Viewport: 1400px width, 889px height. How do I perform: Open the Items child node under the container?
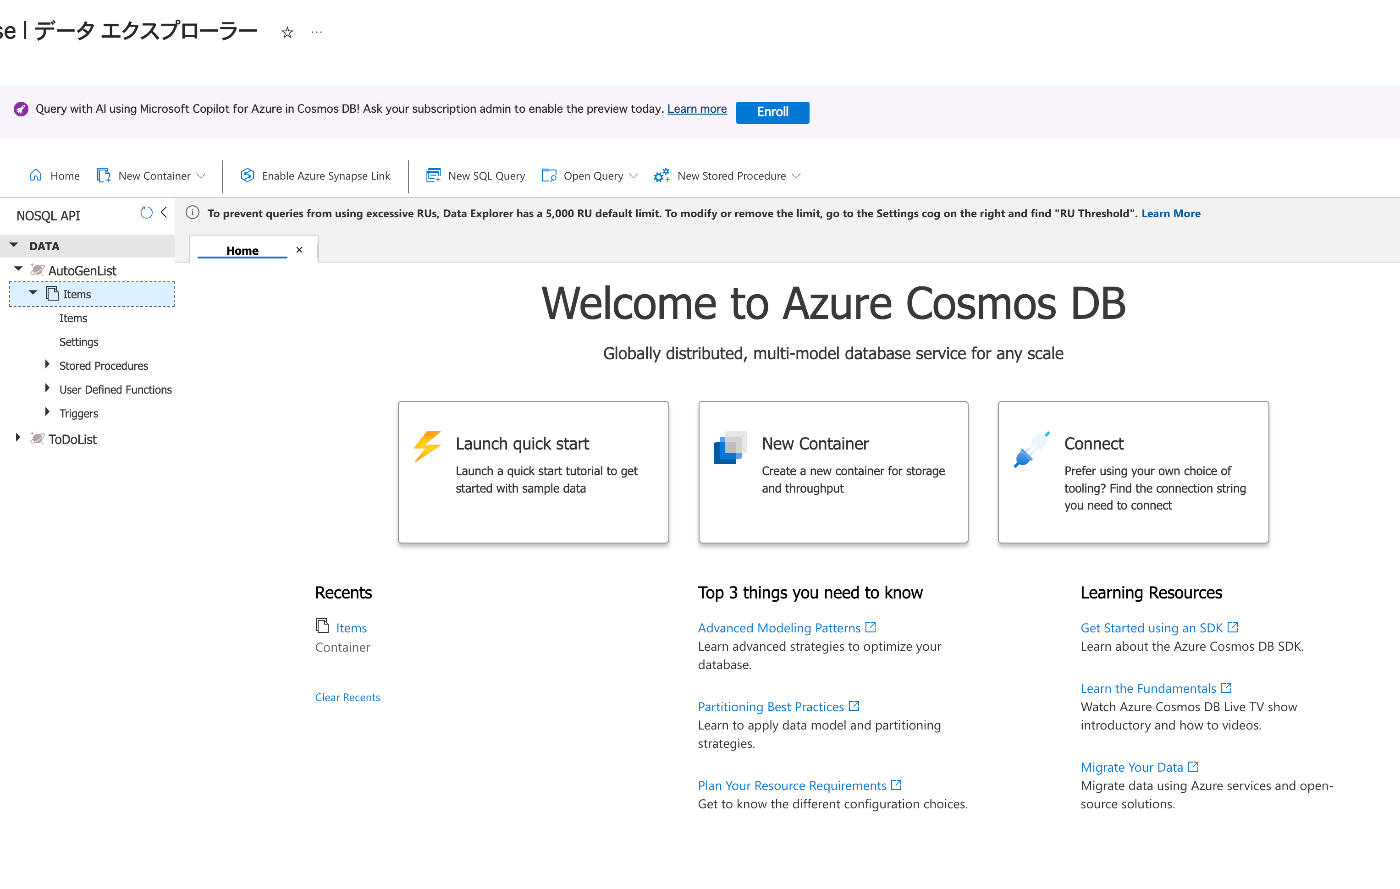pyautogui.click(x=73, y=318)
